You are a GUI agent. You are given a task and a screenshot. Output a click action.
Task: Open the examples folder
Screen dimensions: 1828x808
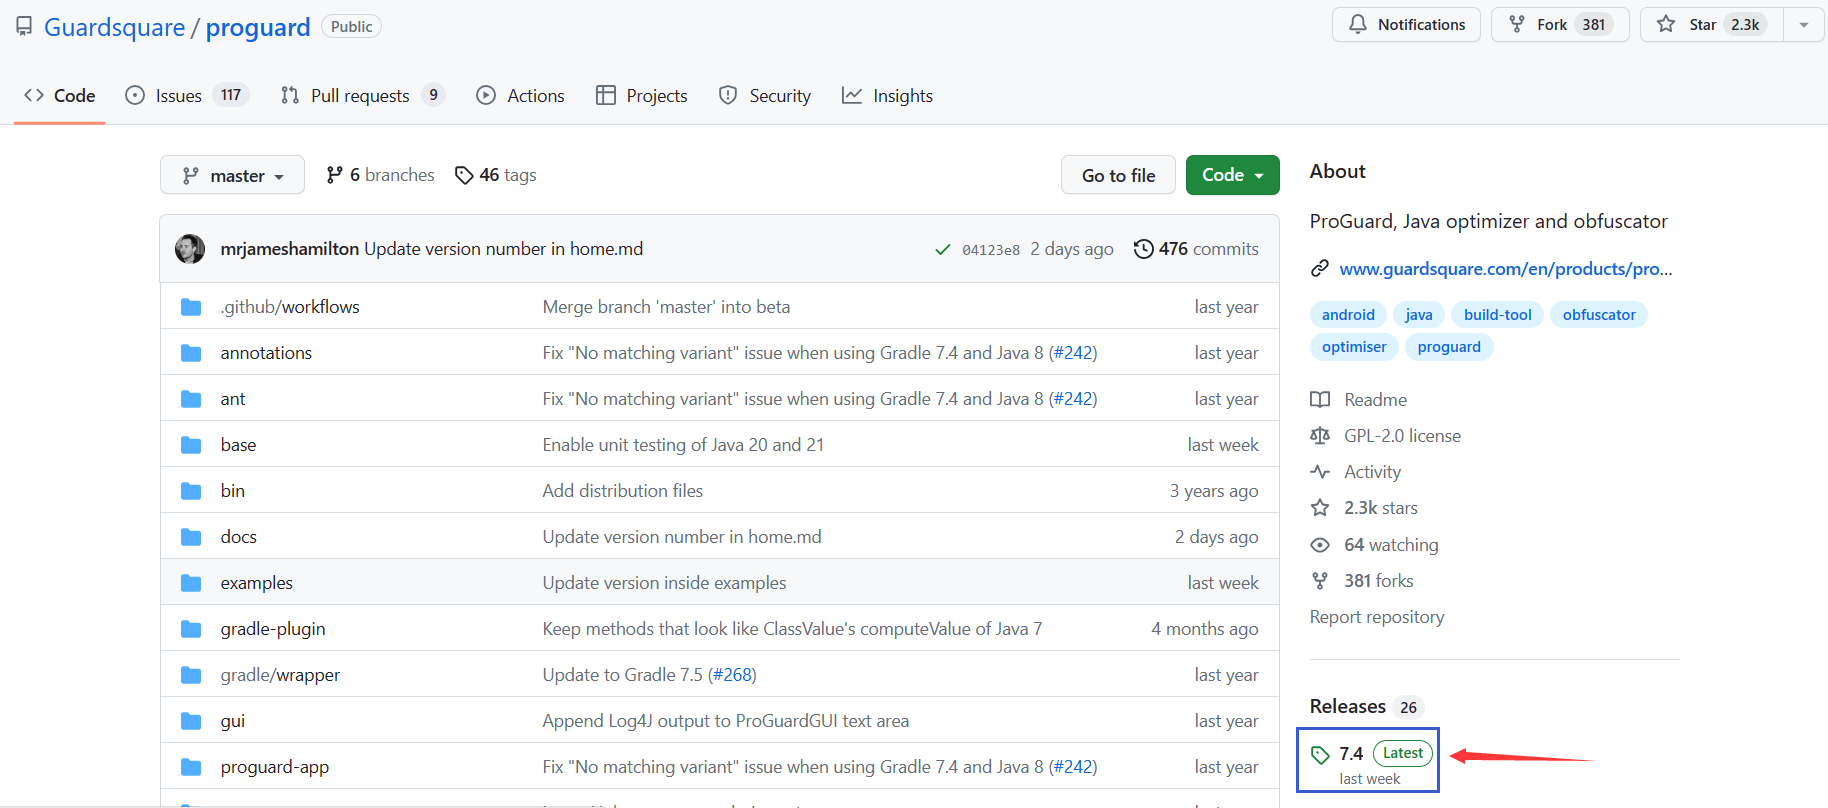click(x=257, y=583)
